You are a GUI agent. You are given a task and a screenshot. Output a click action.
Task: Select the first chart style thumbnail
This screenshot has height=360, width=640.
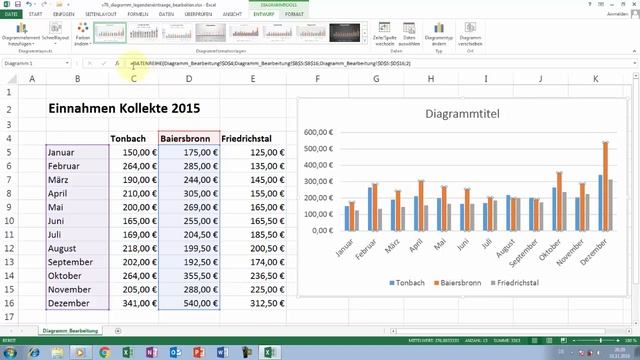(x=110, y=33)
